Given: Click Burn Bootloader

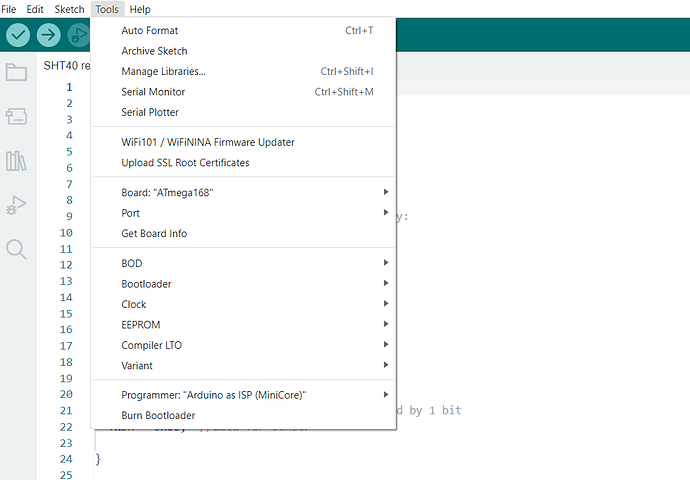Looking at the screenshot, I should tap(243, 415).
